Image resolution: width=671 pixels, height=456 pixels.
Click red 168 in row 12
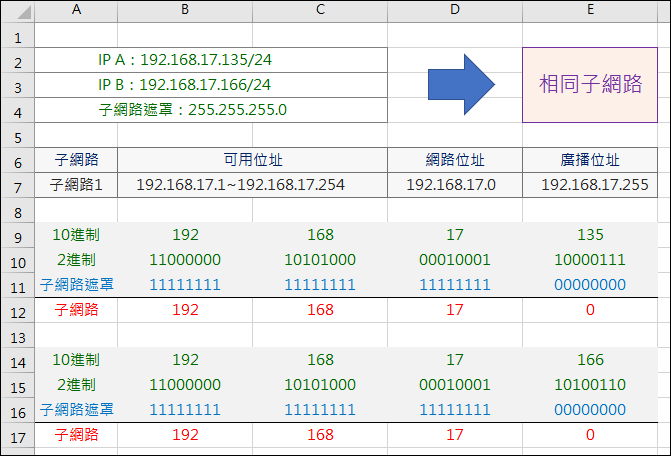[x=320, y=310]
